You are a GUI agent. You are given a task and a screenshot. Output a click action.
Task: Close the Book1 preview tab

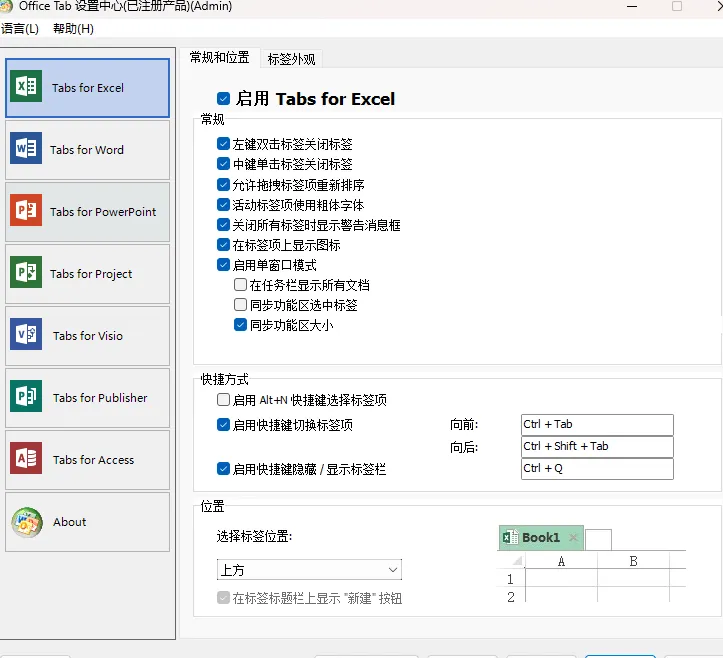tap(573, 538)
